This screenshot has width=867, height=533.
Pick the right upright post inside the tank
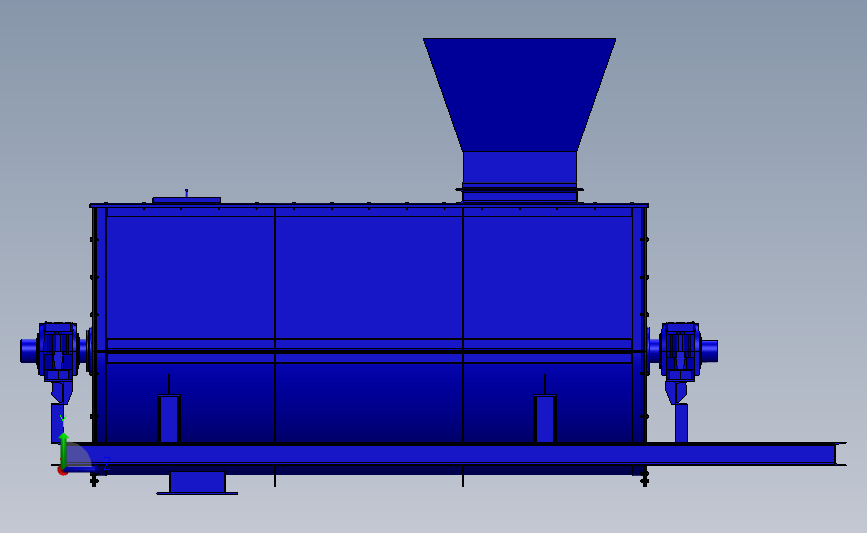pos(545,419)
